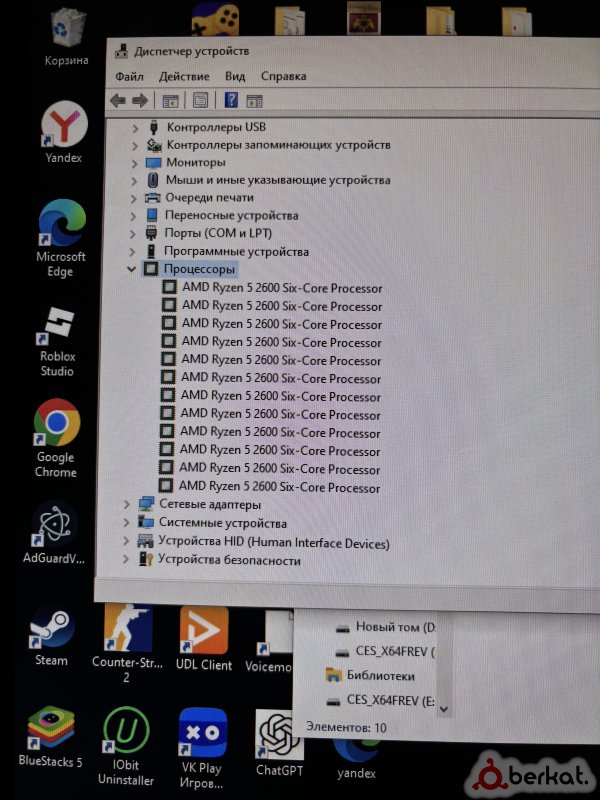Screen dimensions: 600x800
Task: Click the Back arrow in Device Manager toolbar
Action: [x=118, y=100]
